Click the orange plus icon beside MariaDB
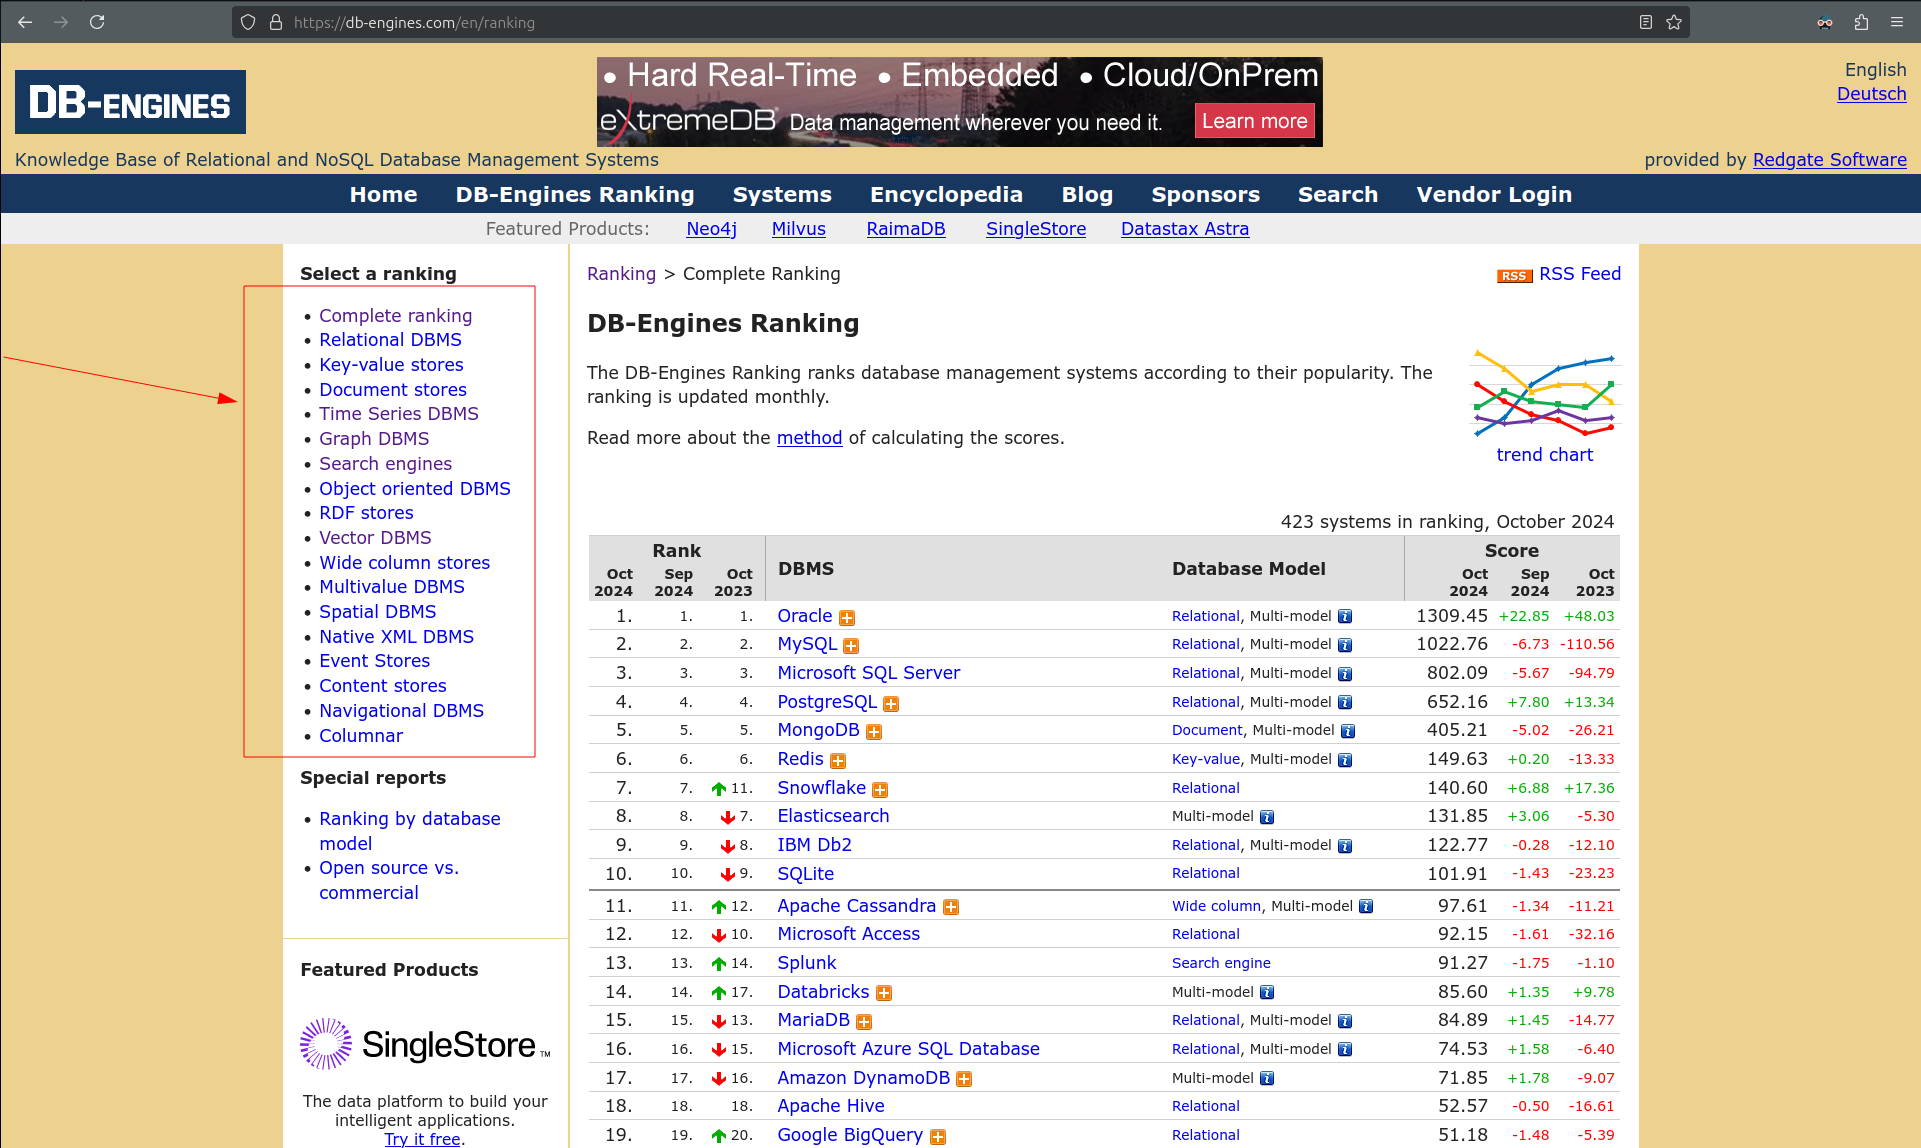This screenshot has width=1921, height=1148. tap(864, 1022)
